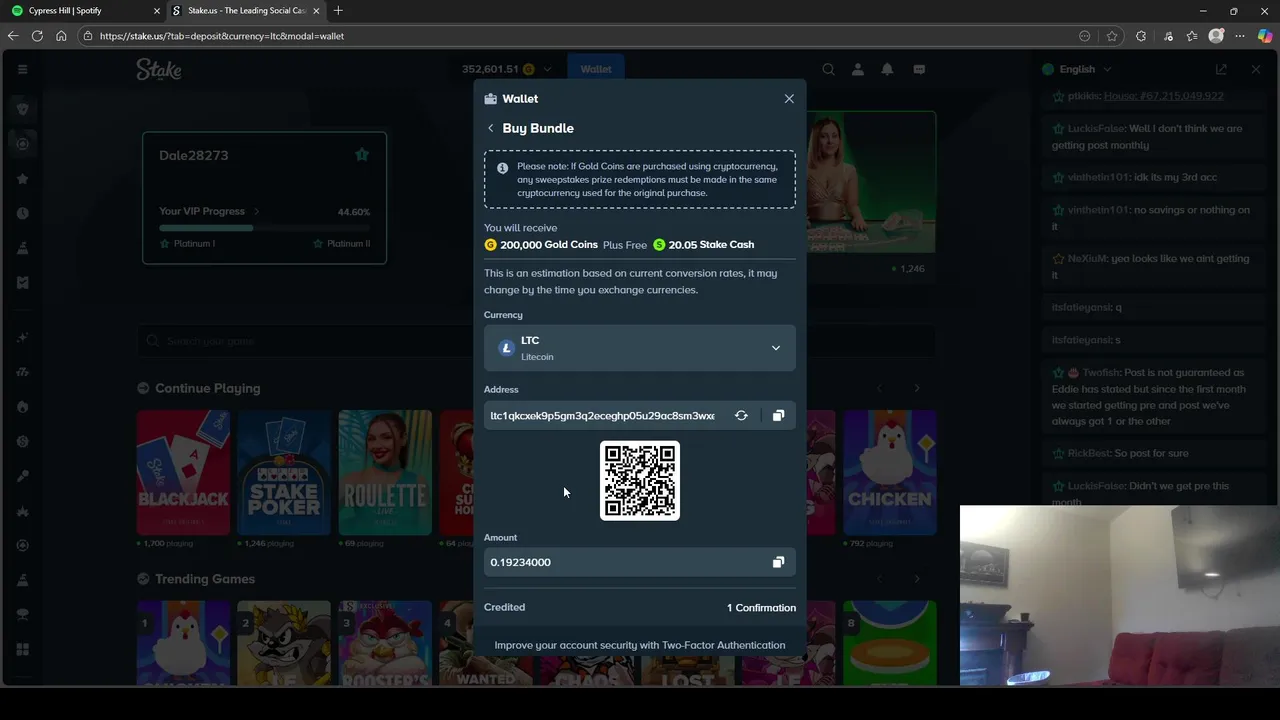This screenshot has width=1280, height=720.
Task: Open House link in ptkikis message
Action: 1164,96
